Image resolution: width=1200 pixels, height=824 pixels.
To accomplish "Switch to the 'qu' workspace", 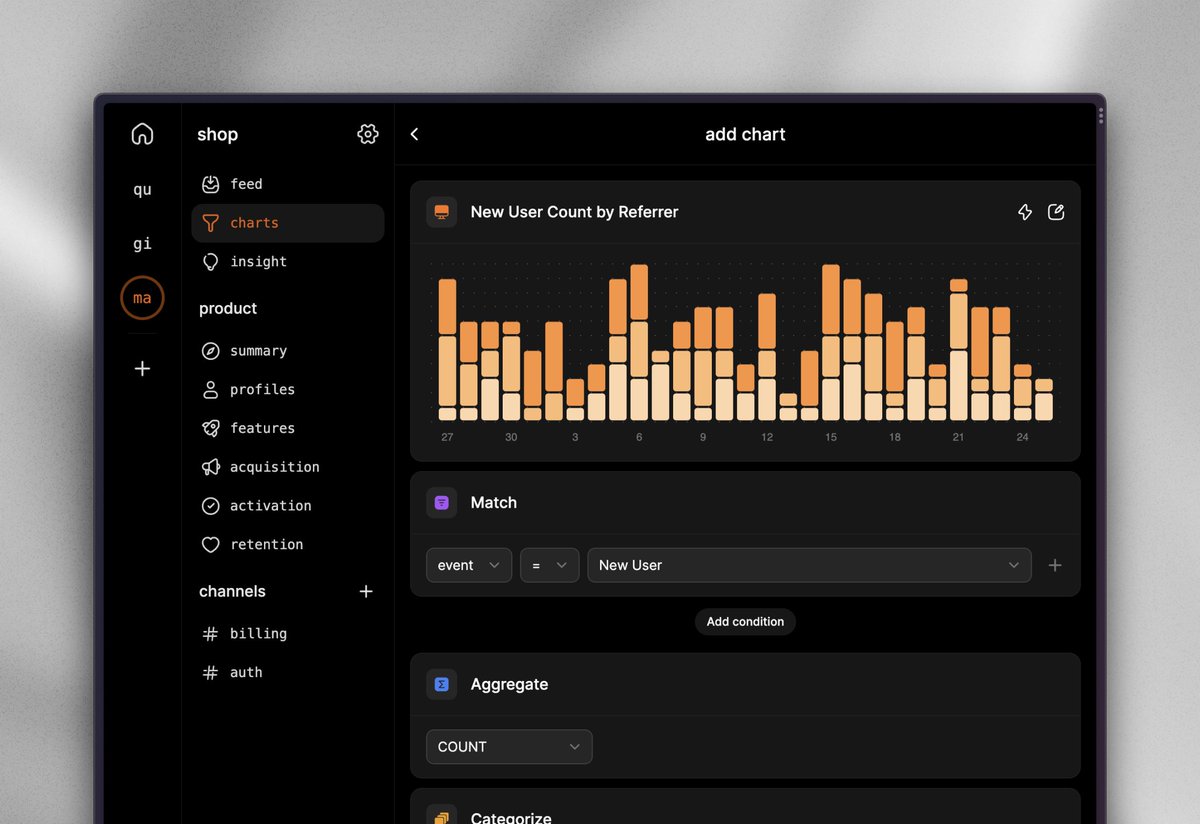I will [x=142, y=189].
